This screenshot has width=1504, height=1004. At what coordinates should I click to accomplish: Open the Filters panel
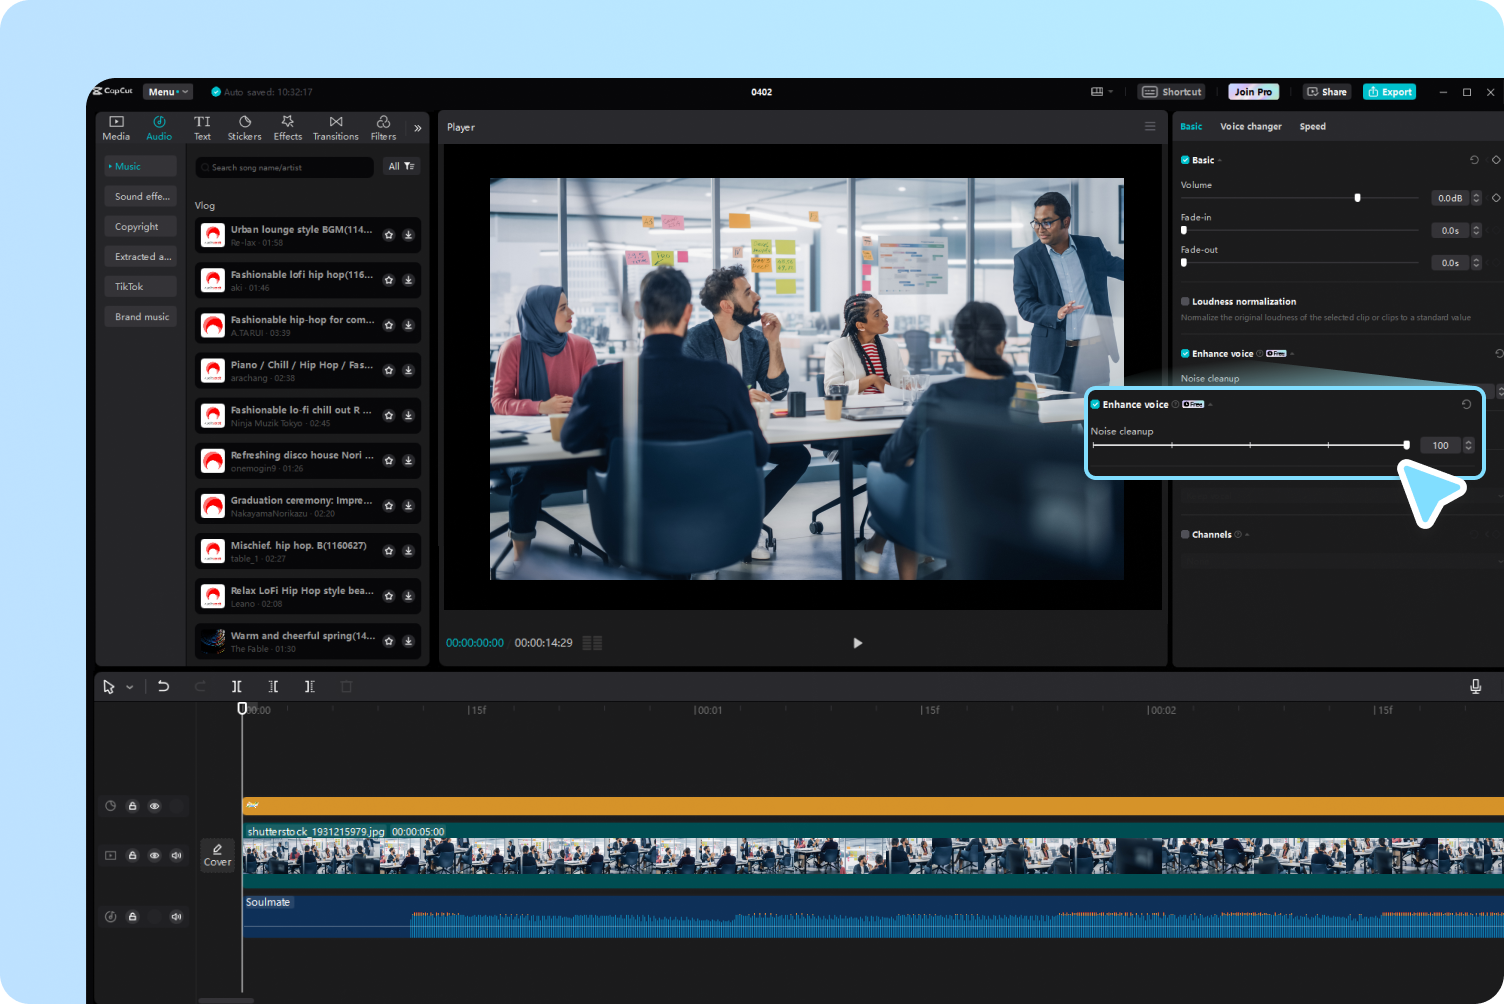383,128
